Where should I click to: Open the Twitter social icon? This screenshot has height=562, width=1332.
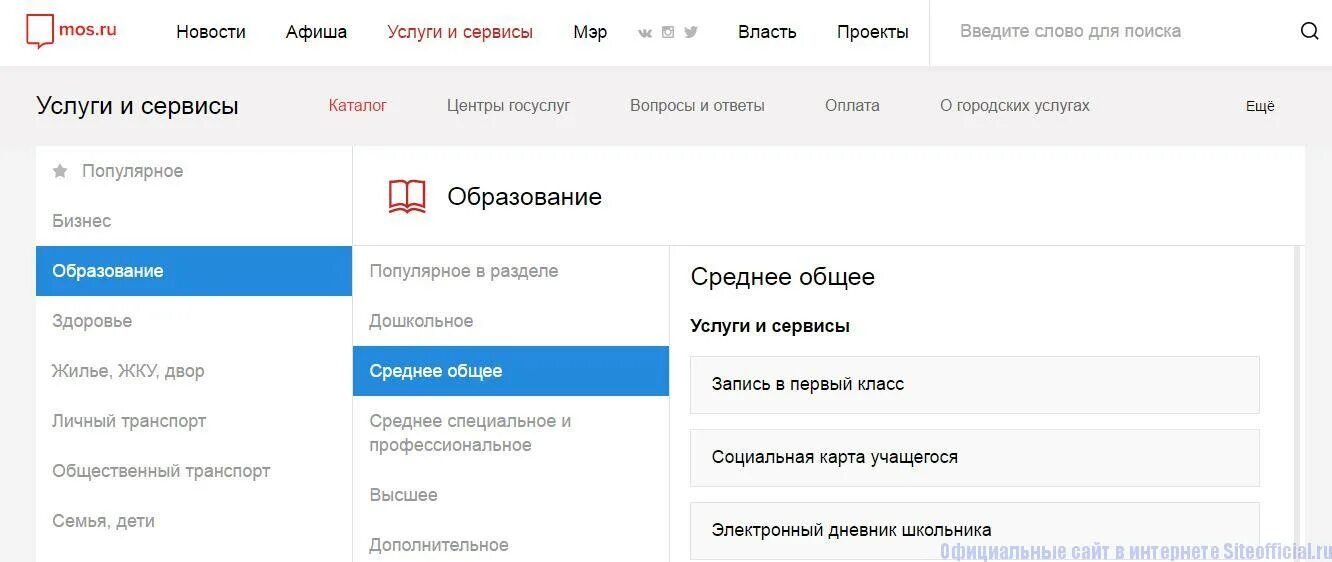[691, 32]
